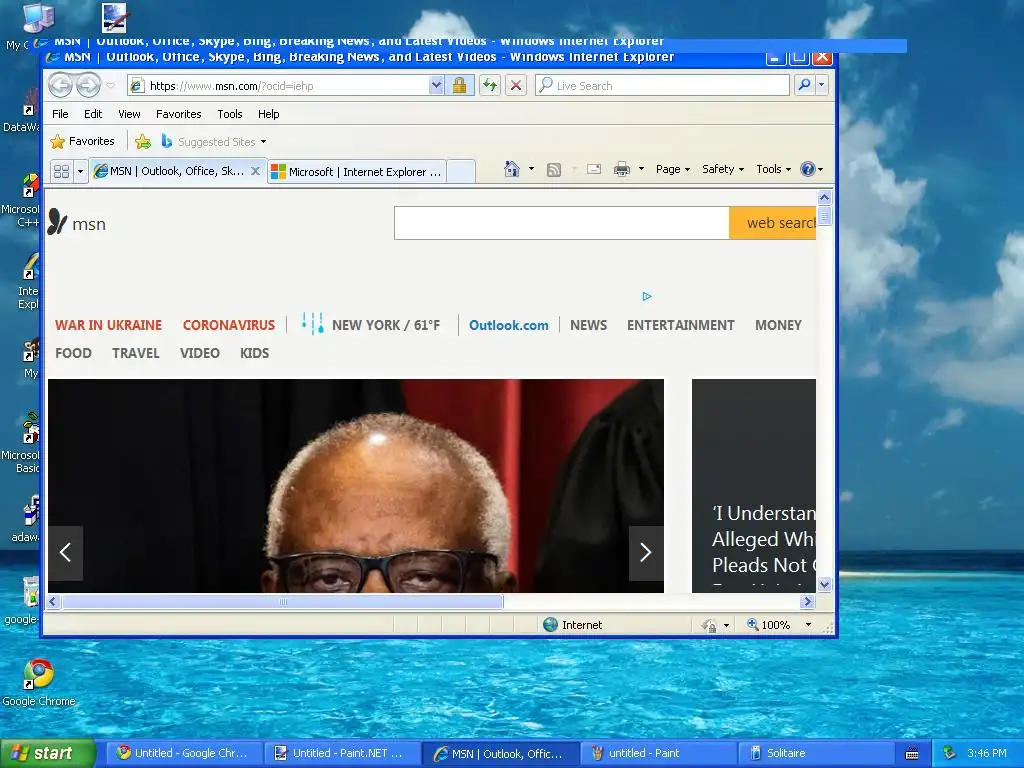Image resolution: width=1024 pixels, height=768 pixels.
Task: Click the blue Help question icon
Action: click(x=808, y=169)
